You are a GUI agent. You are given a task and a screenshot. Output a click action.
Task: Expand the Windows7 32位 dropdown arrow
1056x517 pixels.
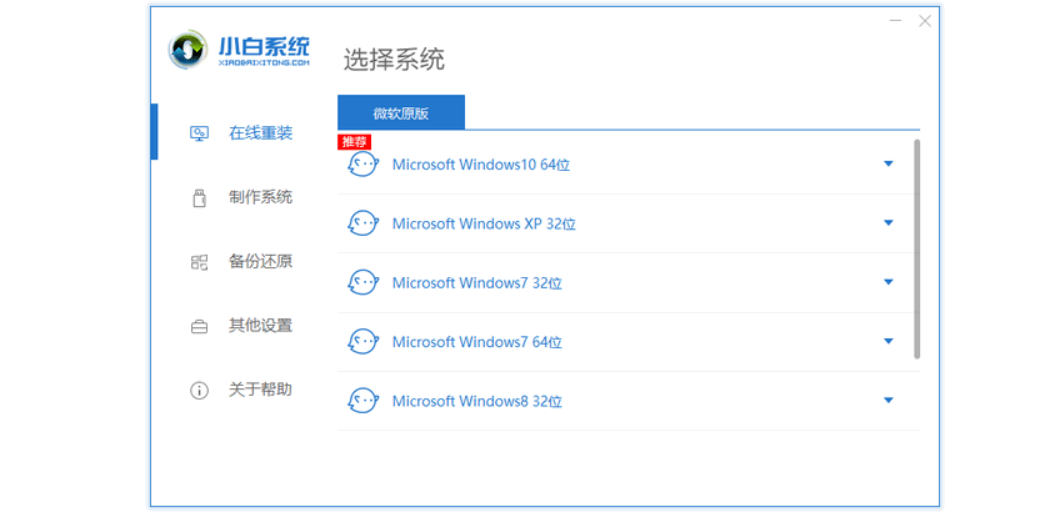point(888,282)
